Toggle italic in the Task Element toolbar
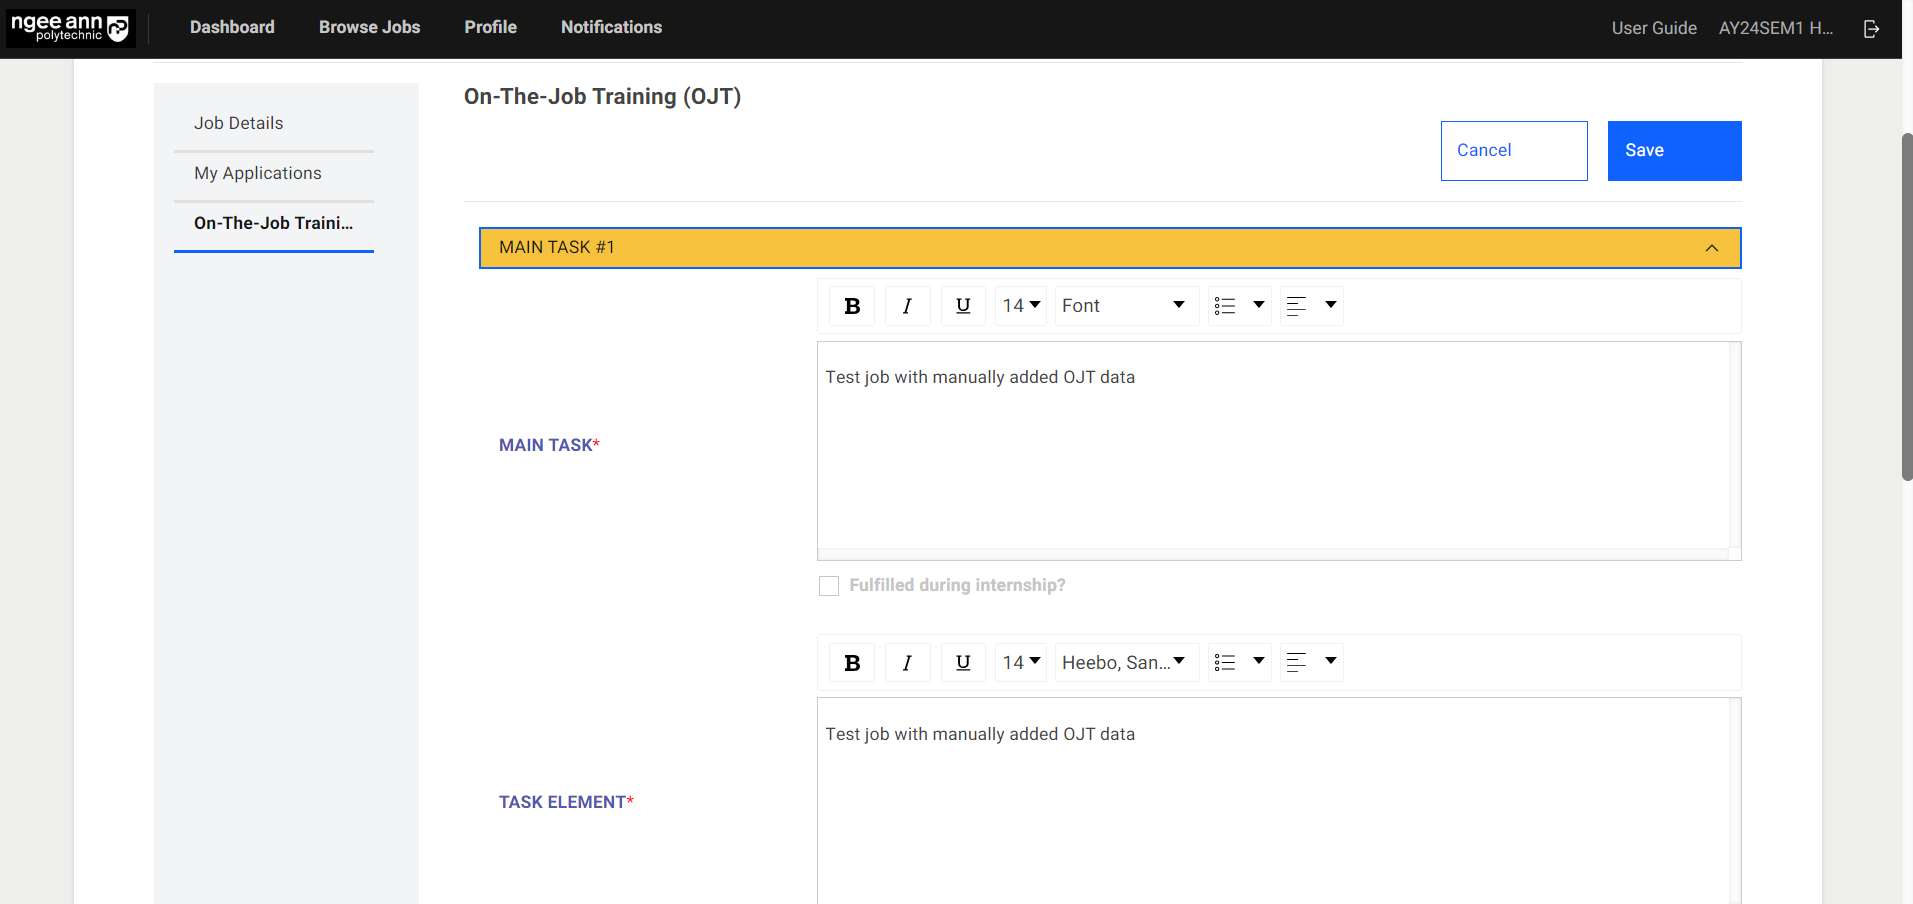Screen dimensions: 1913x904 click(x=907, y=662)
